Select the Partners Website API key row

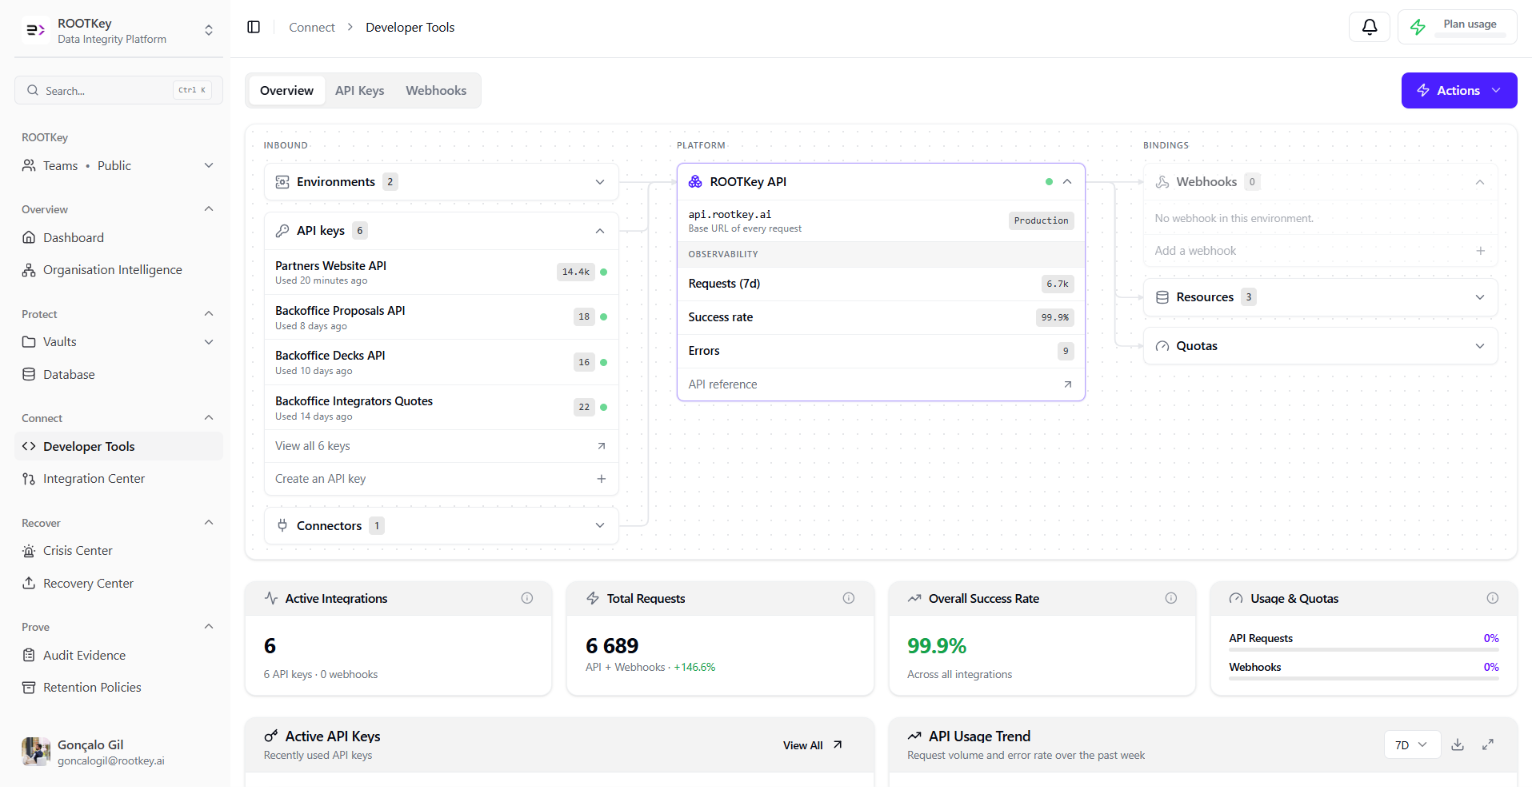(441, 272)
